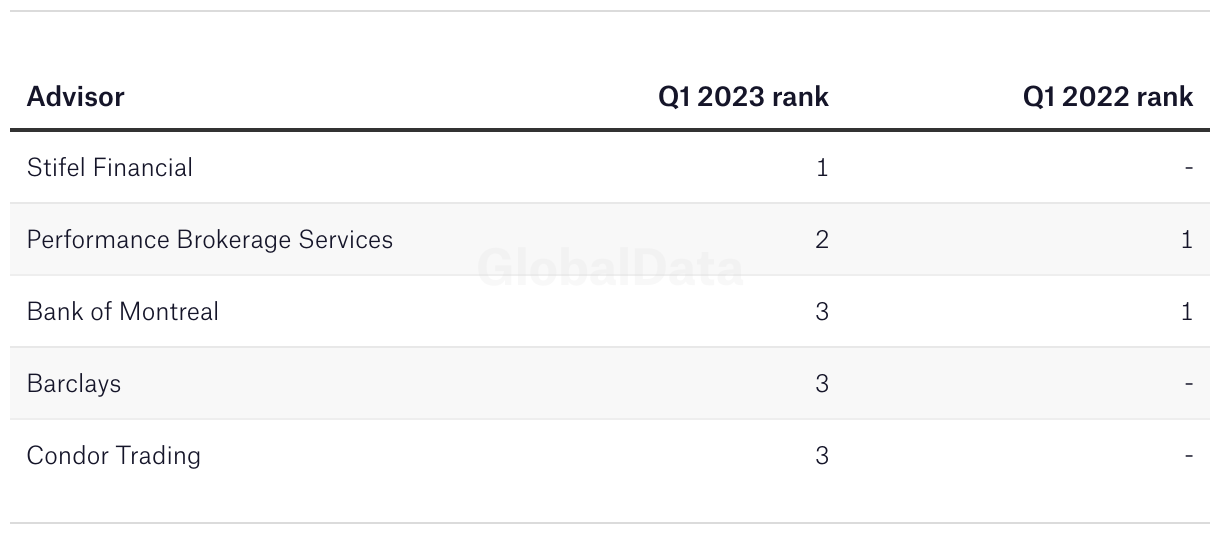Click Bank of Montreal's Q1 2022 rank
Viewport: 1220px width, 534px height.
click(1187, 311)
